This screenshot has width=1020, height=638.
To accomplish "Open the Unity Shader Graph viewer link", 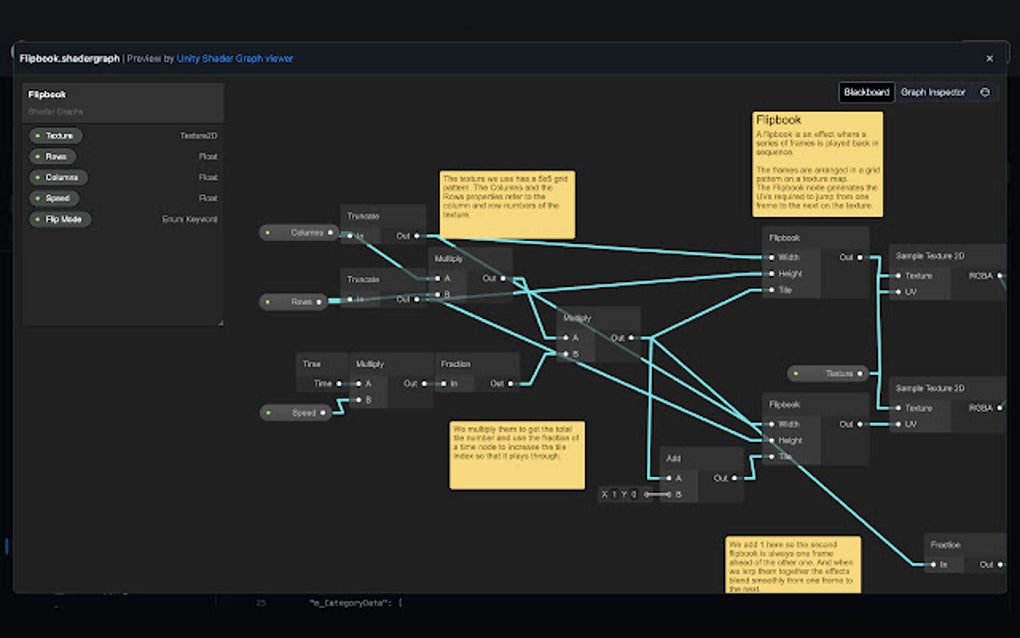I will tap(235, 59).
